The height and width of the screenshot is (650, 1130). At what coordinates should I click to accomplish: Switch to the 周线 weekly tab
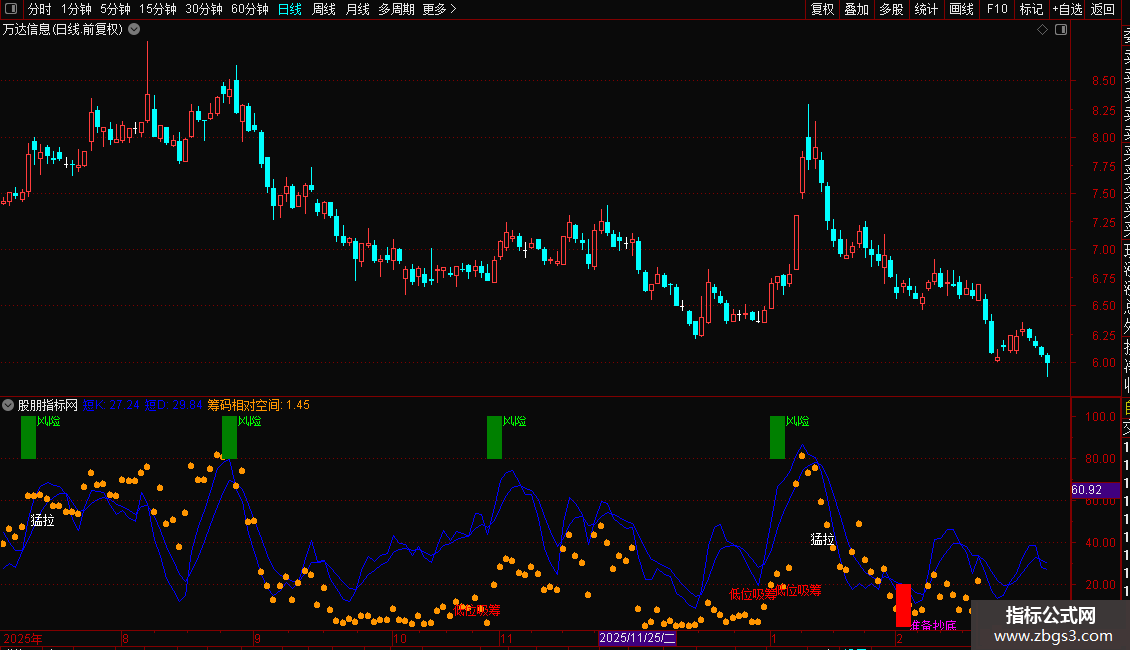pyautogui.click(x=324, y=9)
